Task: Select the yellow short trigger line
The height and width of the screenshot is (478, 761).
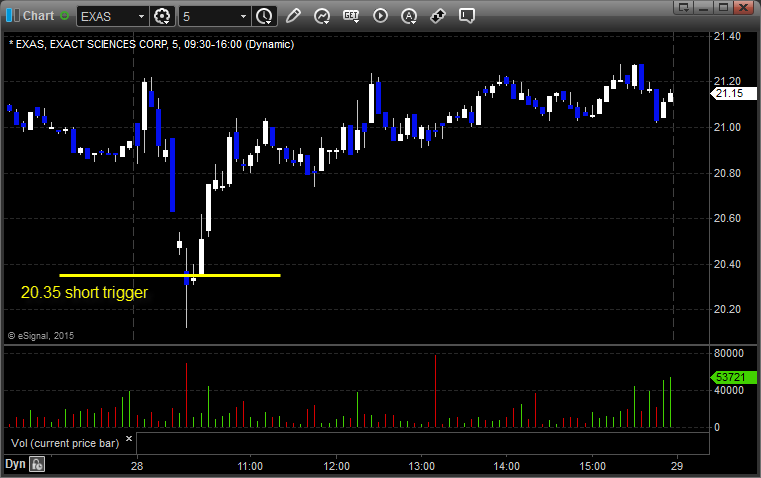Action: click(170, 276)
